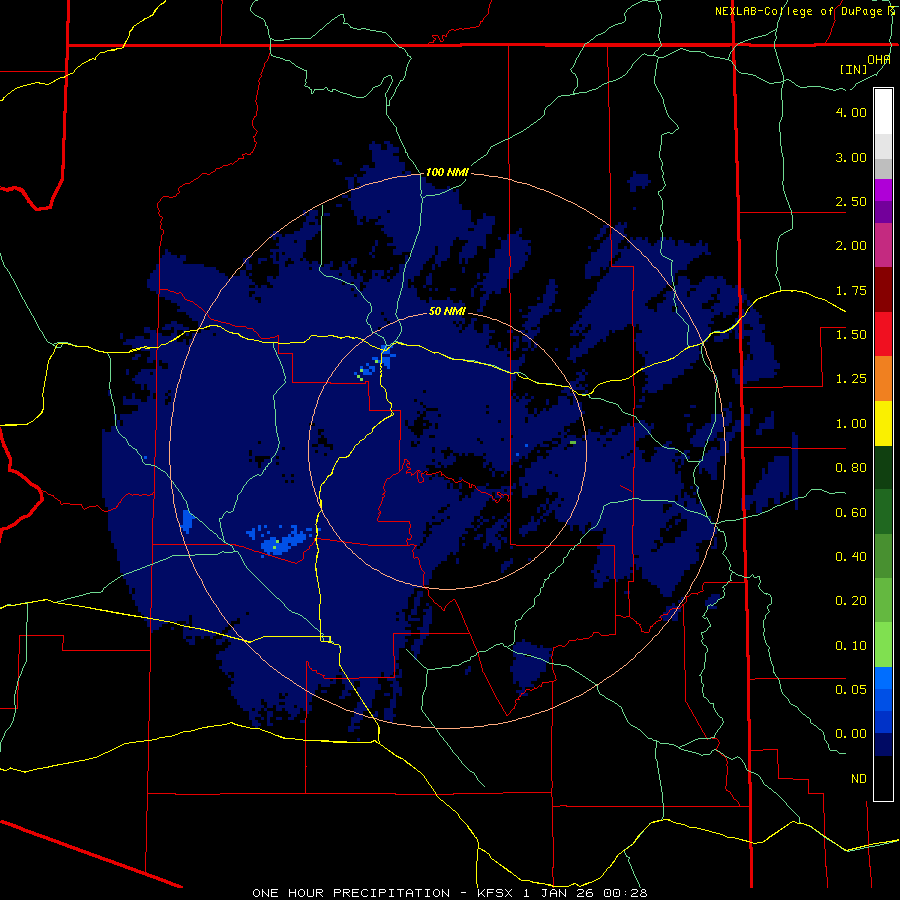Image resolution: width=900 pixels, height=900 pixels.
Task: Click the ND legend label
Action: tap(859, 779)
